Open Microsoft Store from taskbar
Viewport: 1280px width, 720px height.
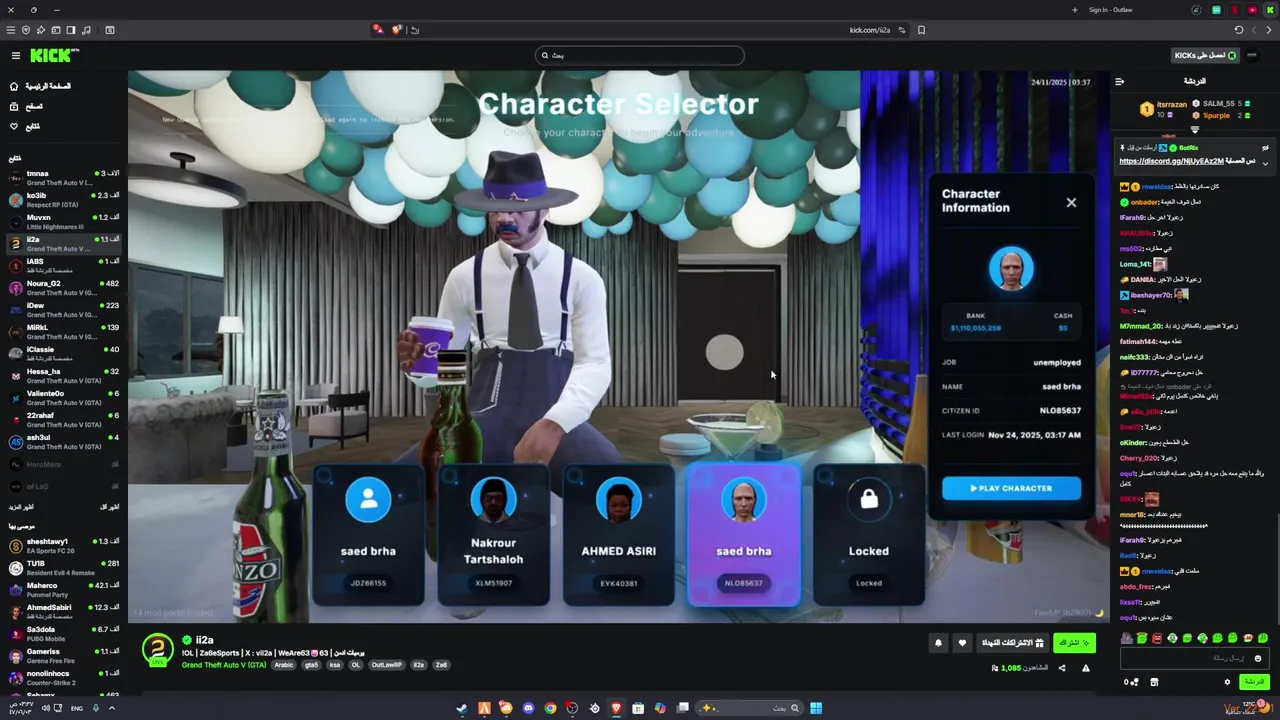tap(638, 708)
